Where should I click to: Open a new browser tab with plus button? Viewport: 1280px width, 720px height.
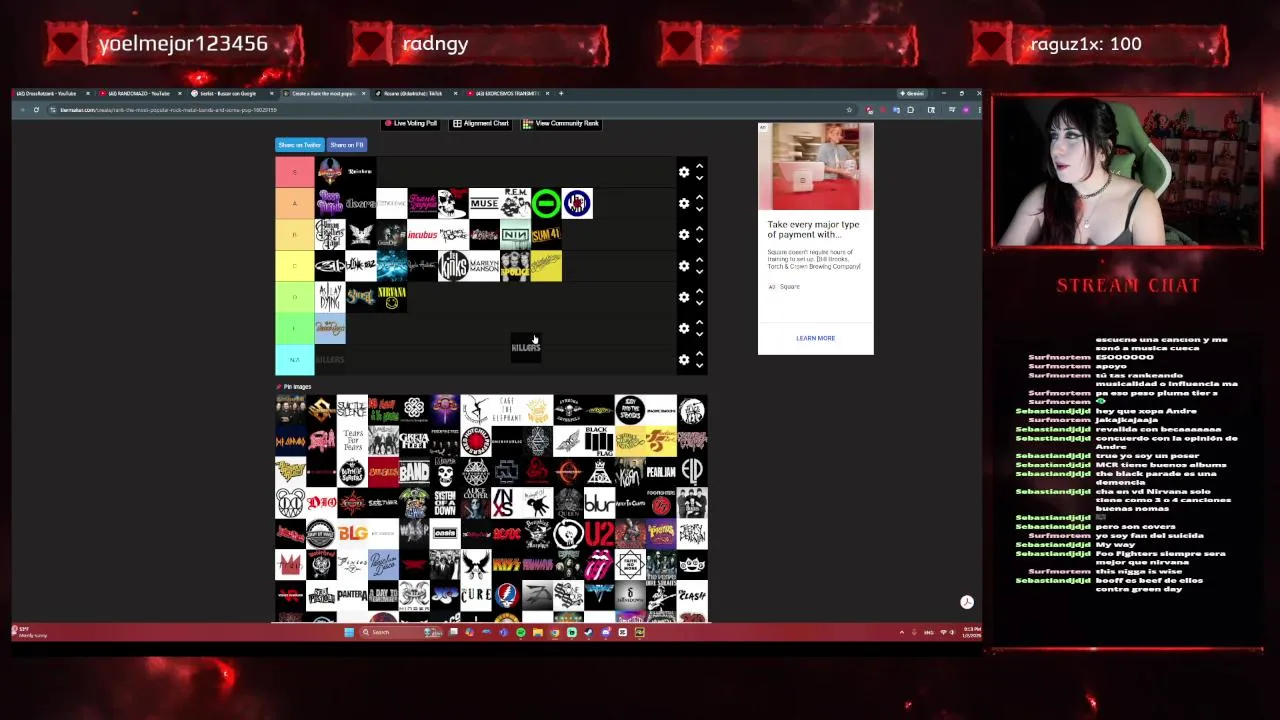point(561,93)
